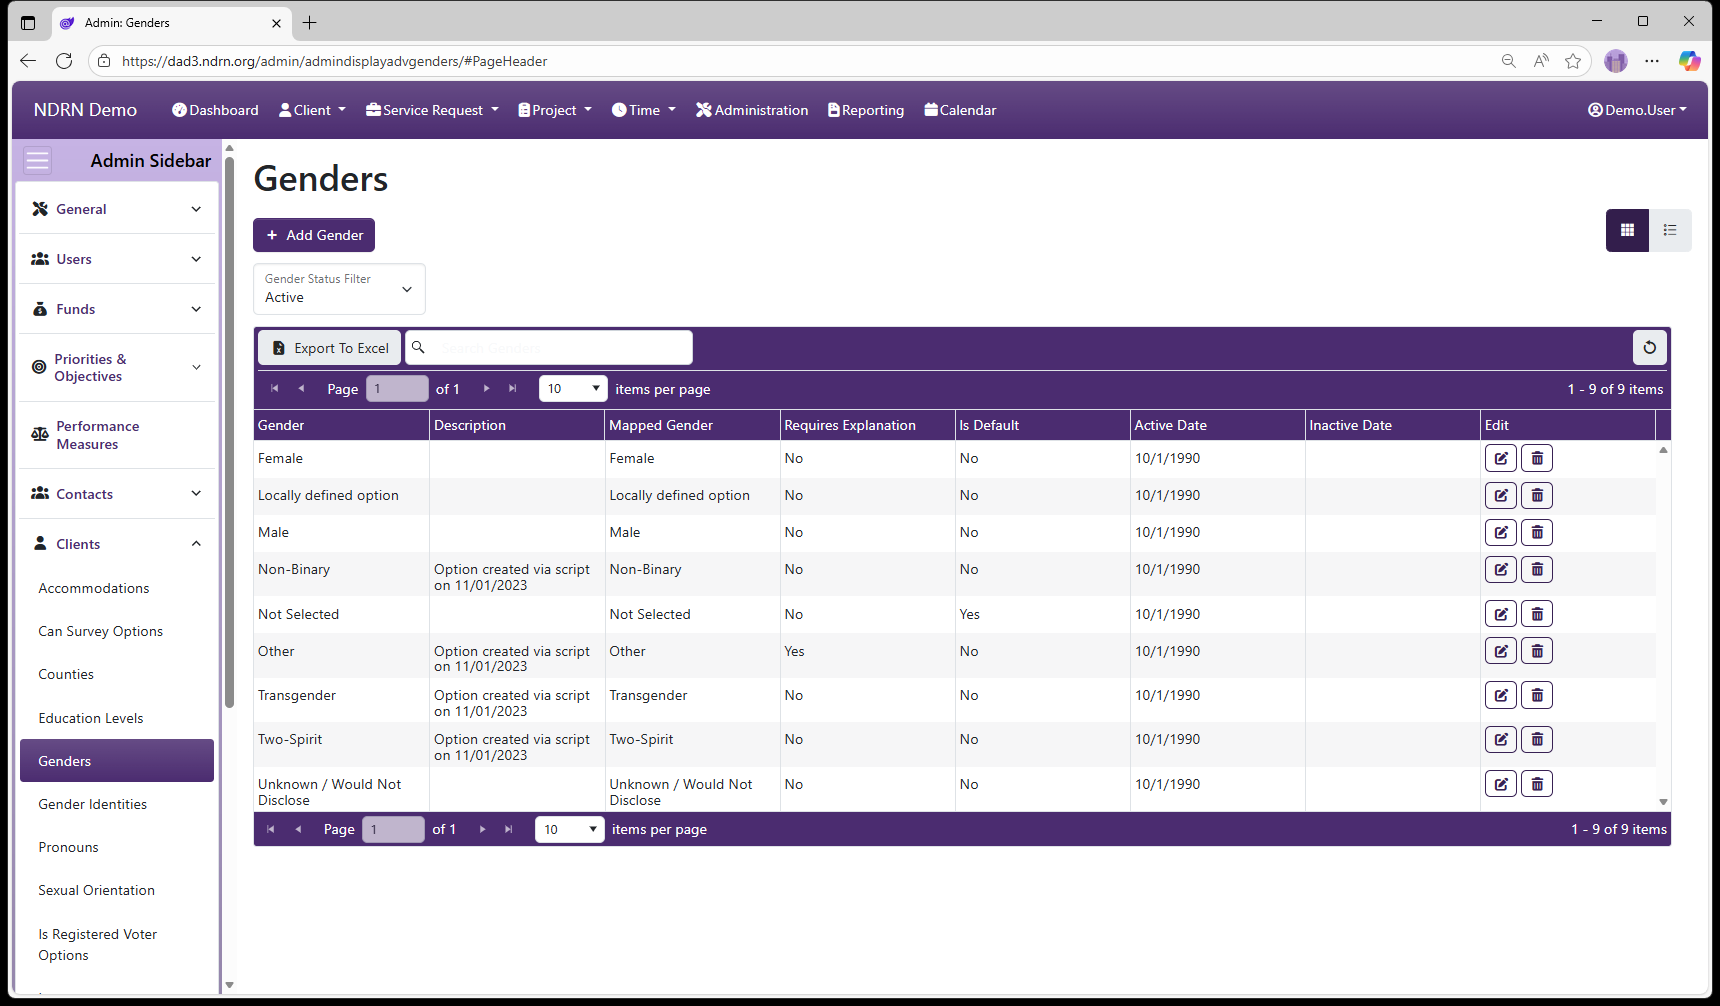Delete the Transgender gender row
This screenshot has width=1720, height=1006.
pyautogui.click(x=1537, y=695)
